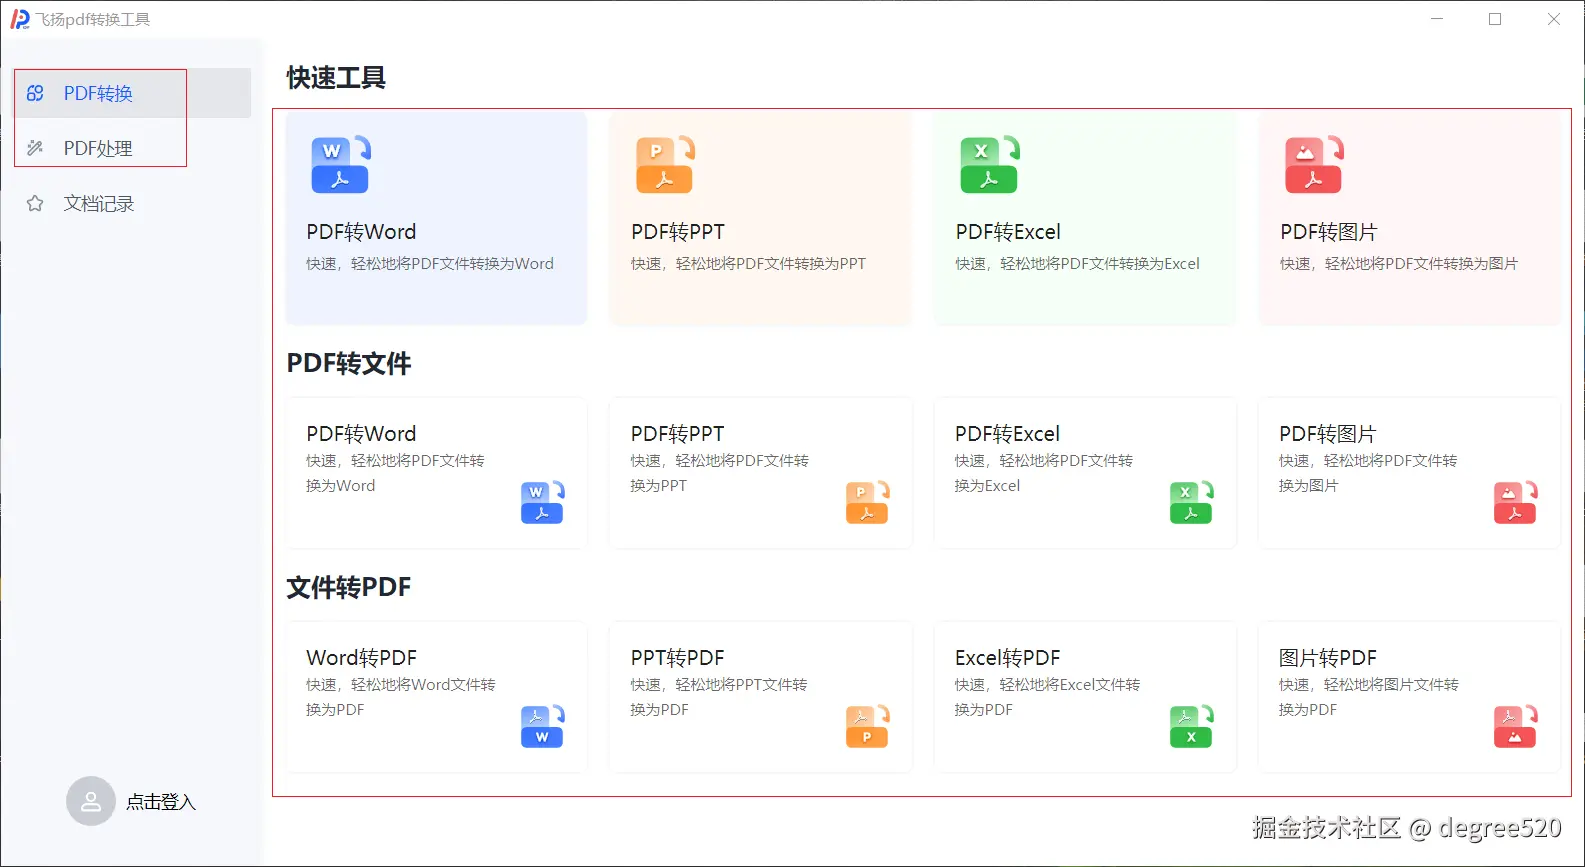Click the 飞扬pdf转换工具 app logo
Viewport: 1585px width, 867px height.
pyautogui.click(x=20, y=20)
